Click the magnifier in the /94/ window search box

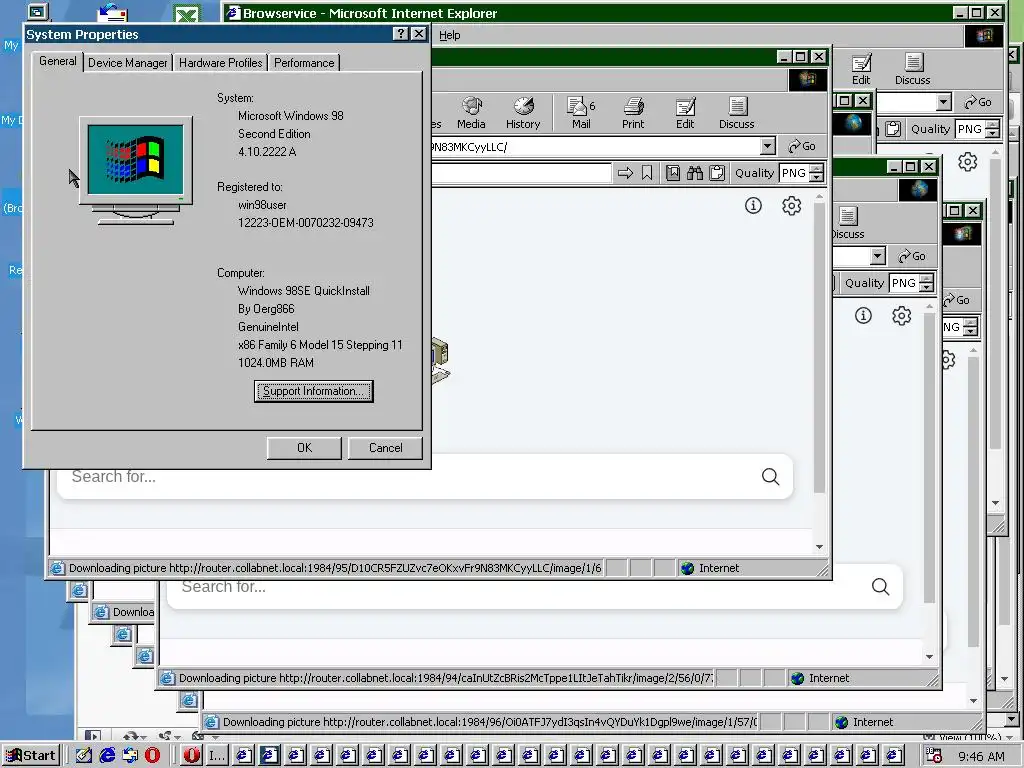880,586
